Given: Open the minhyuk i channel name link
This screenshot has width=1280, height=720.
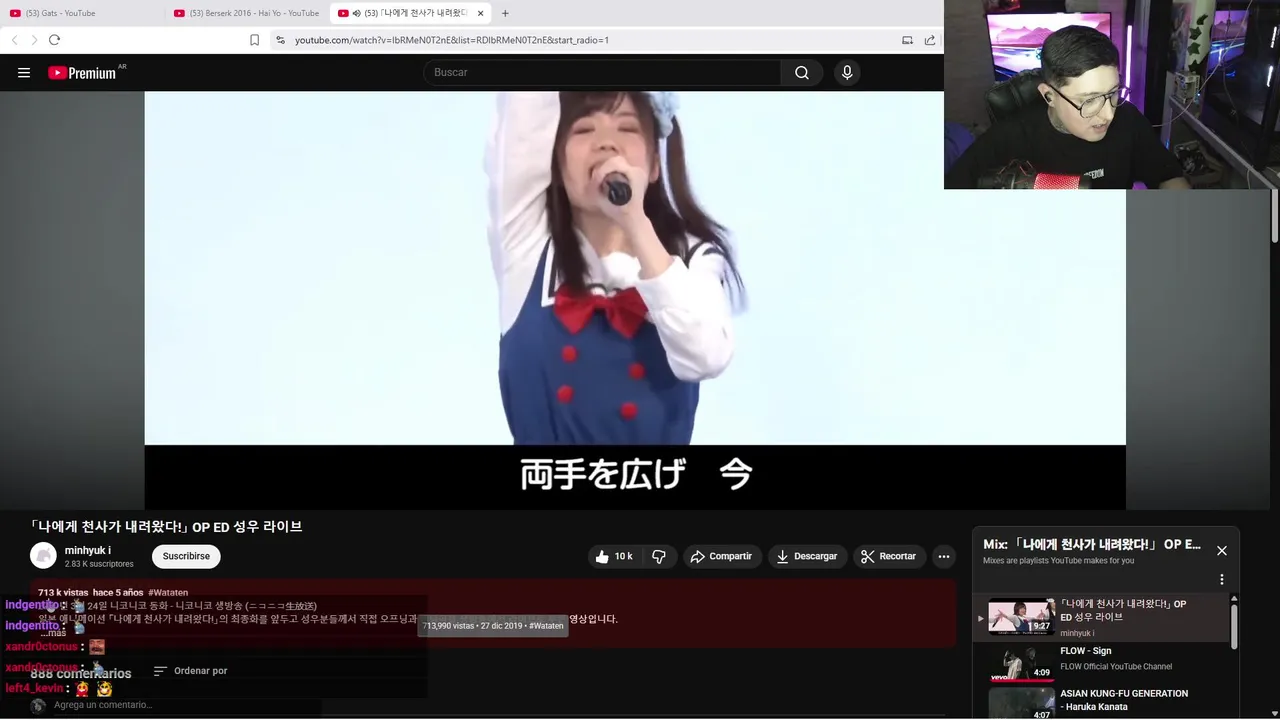Looking at the screenshot, I should point(88,550).
